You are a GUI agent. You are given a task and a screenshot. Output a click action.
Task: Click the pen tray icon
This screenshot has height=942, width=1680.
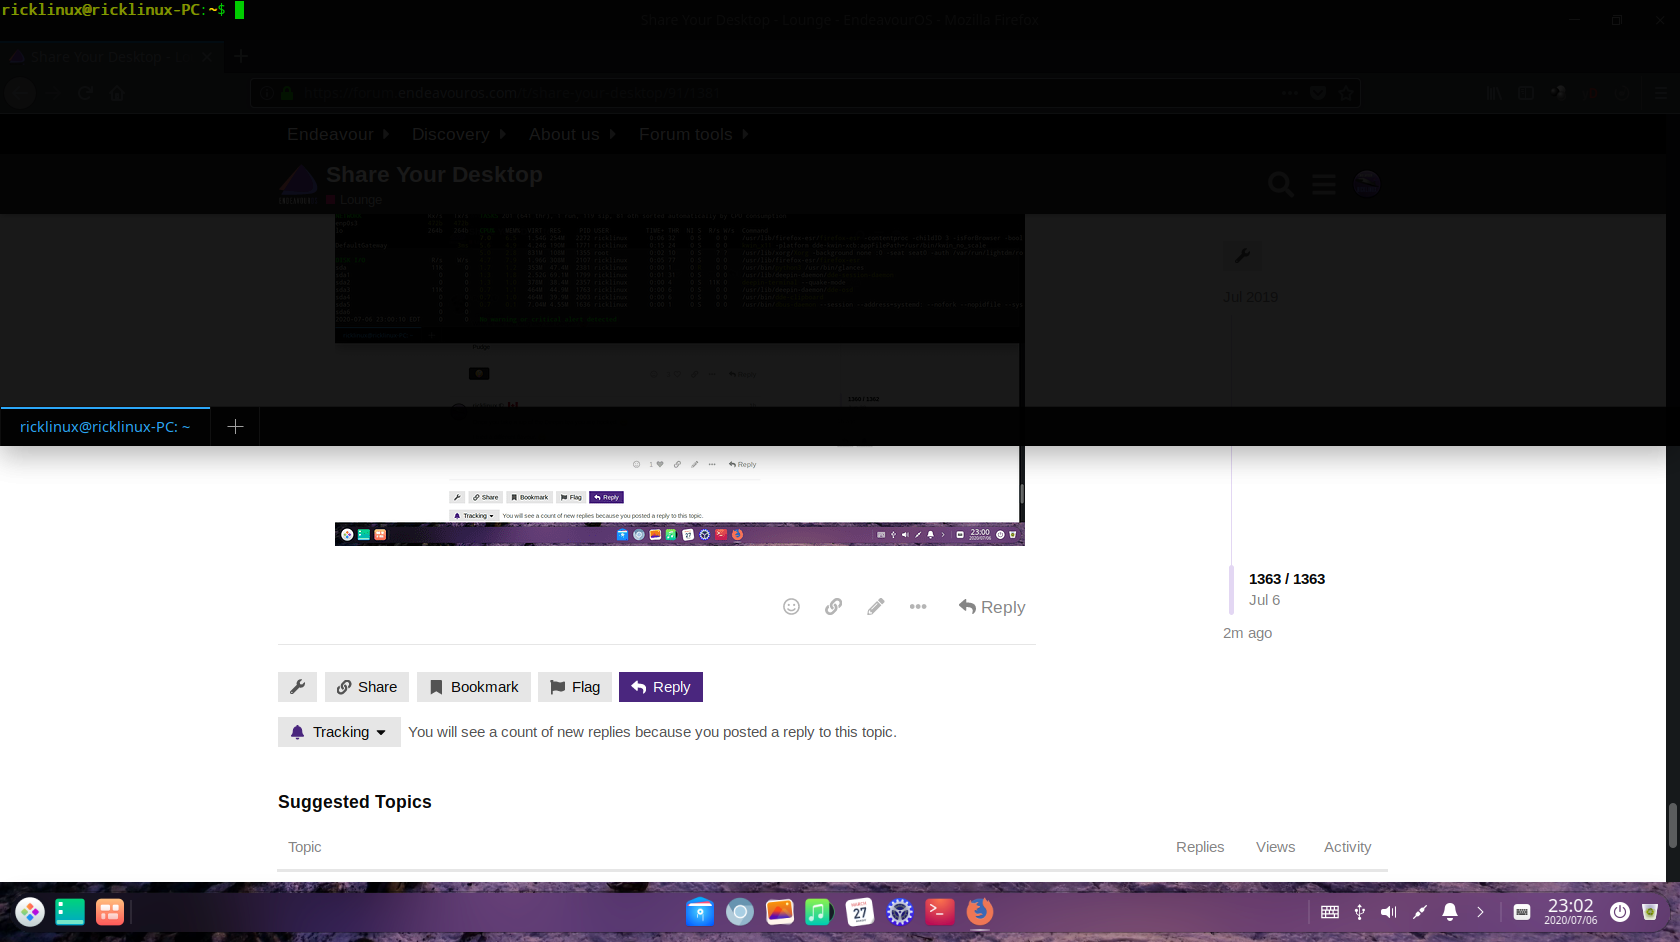[x=1419, y=912]
